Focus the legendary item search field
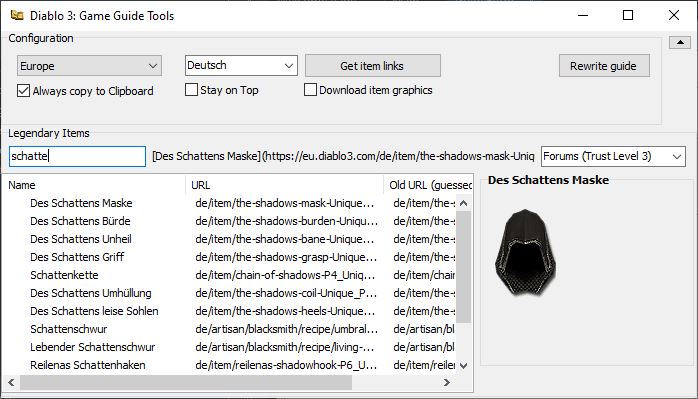The height and width of the screenshot is (399, 698). tap(77, 156)
